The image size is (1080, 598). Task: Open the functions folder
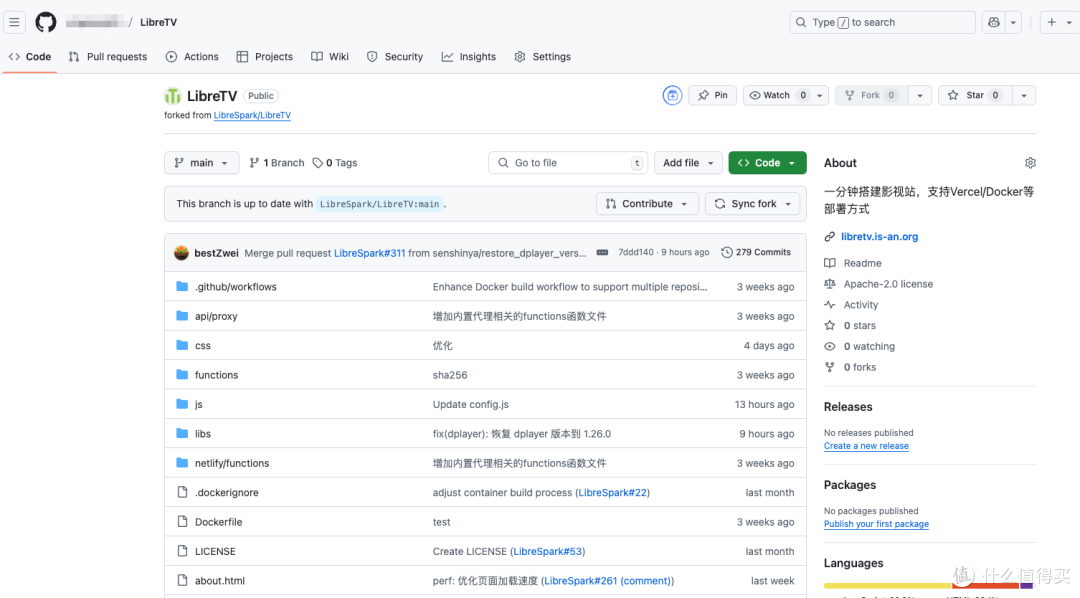216,375
